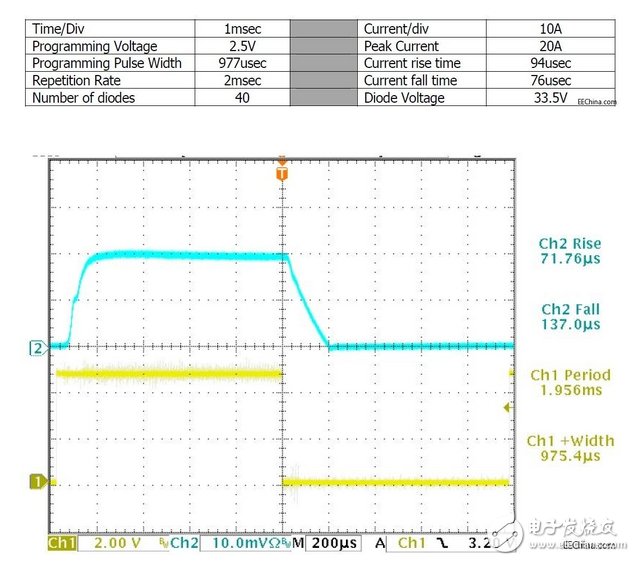Click the orange trigger position marker T

[x=282, y=173]
